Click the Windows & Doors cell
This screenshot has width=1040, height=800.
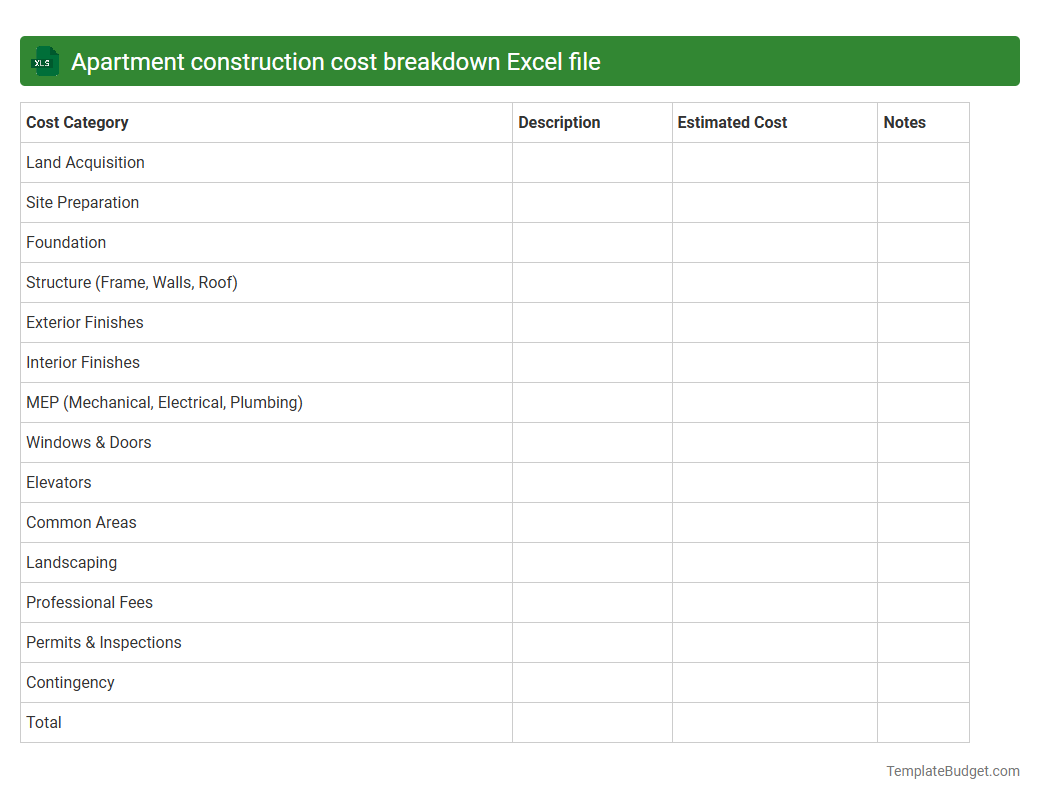88,442
